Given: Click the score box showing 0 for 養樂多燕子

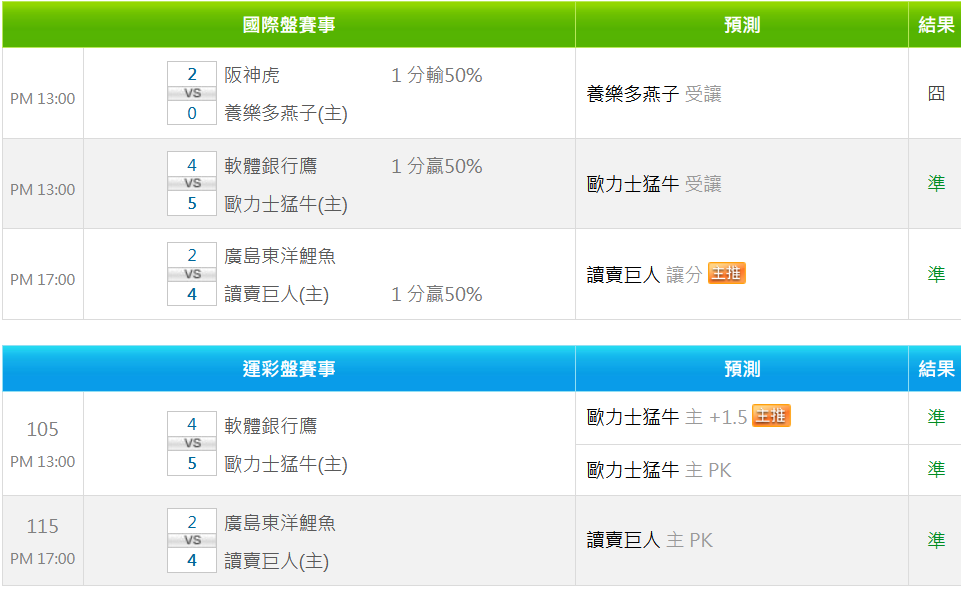Looking at the screenshot, I should [192, 113].
